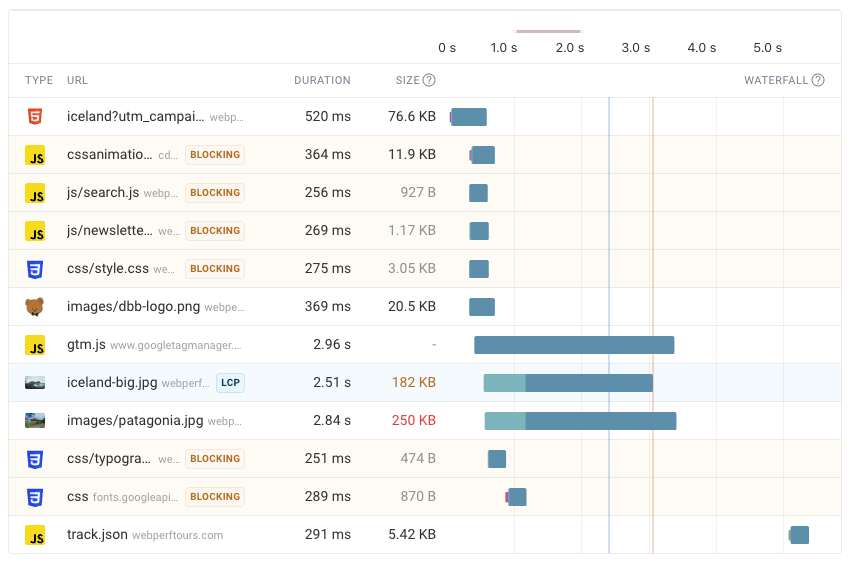This screenshot has height=563, width=852.
Task: Click the JS icon beside track.json
Action: click(x=35, y=535)
